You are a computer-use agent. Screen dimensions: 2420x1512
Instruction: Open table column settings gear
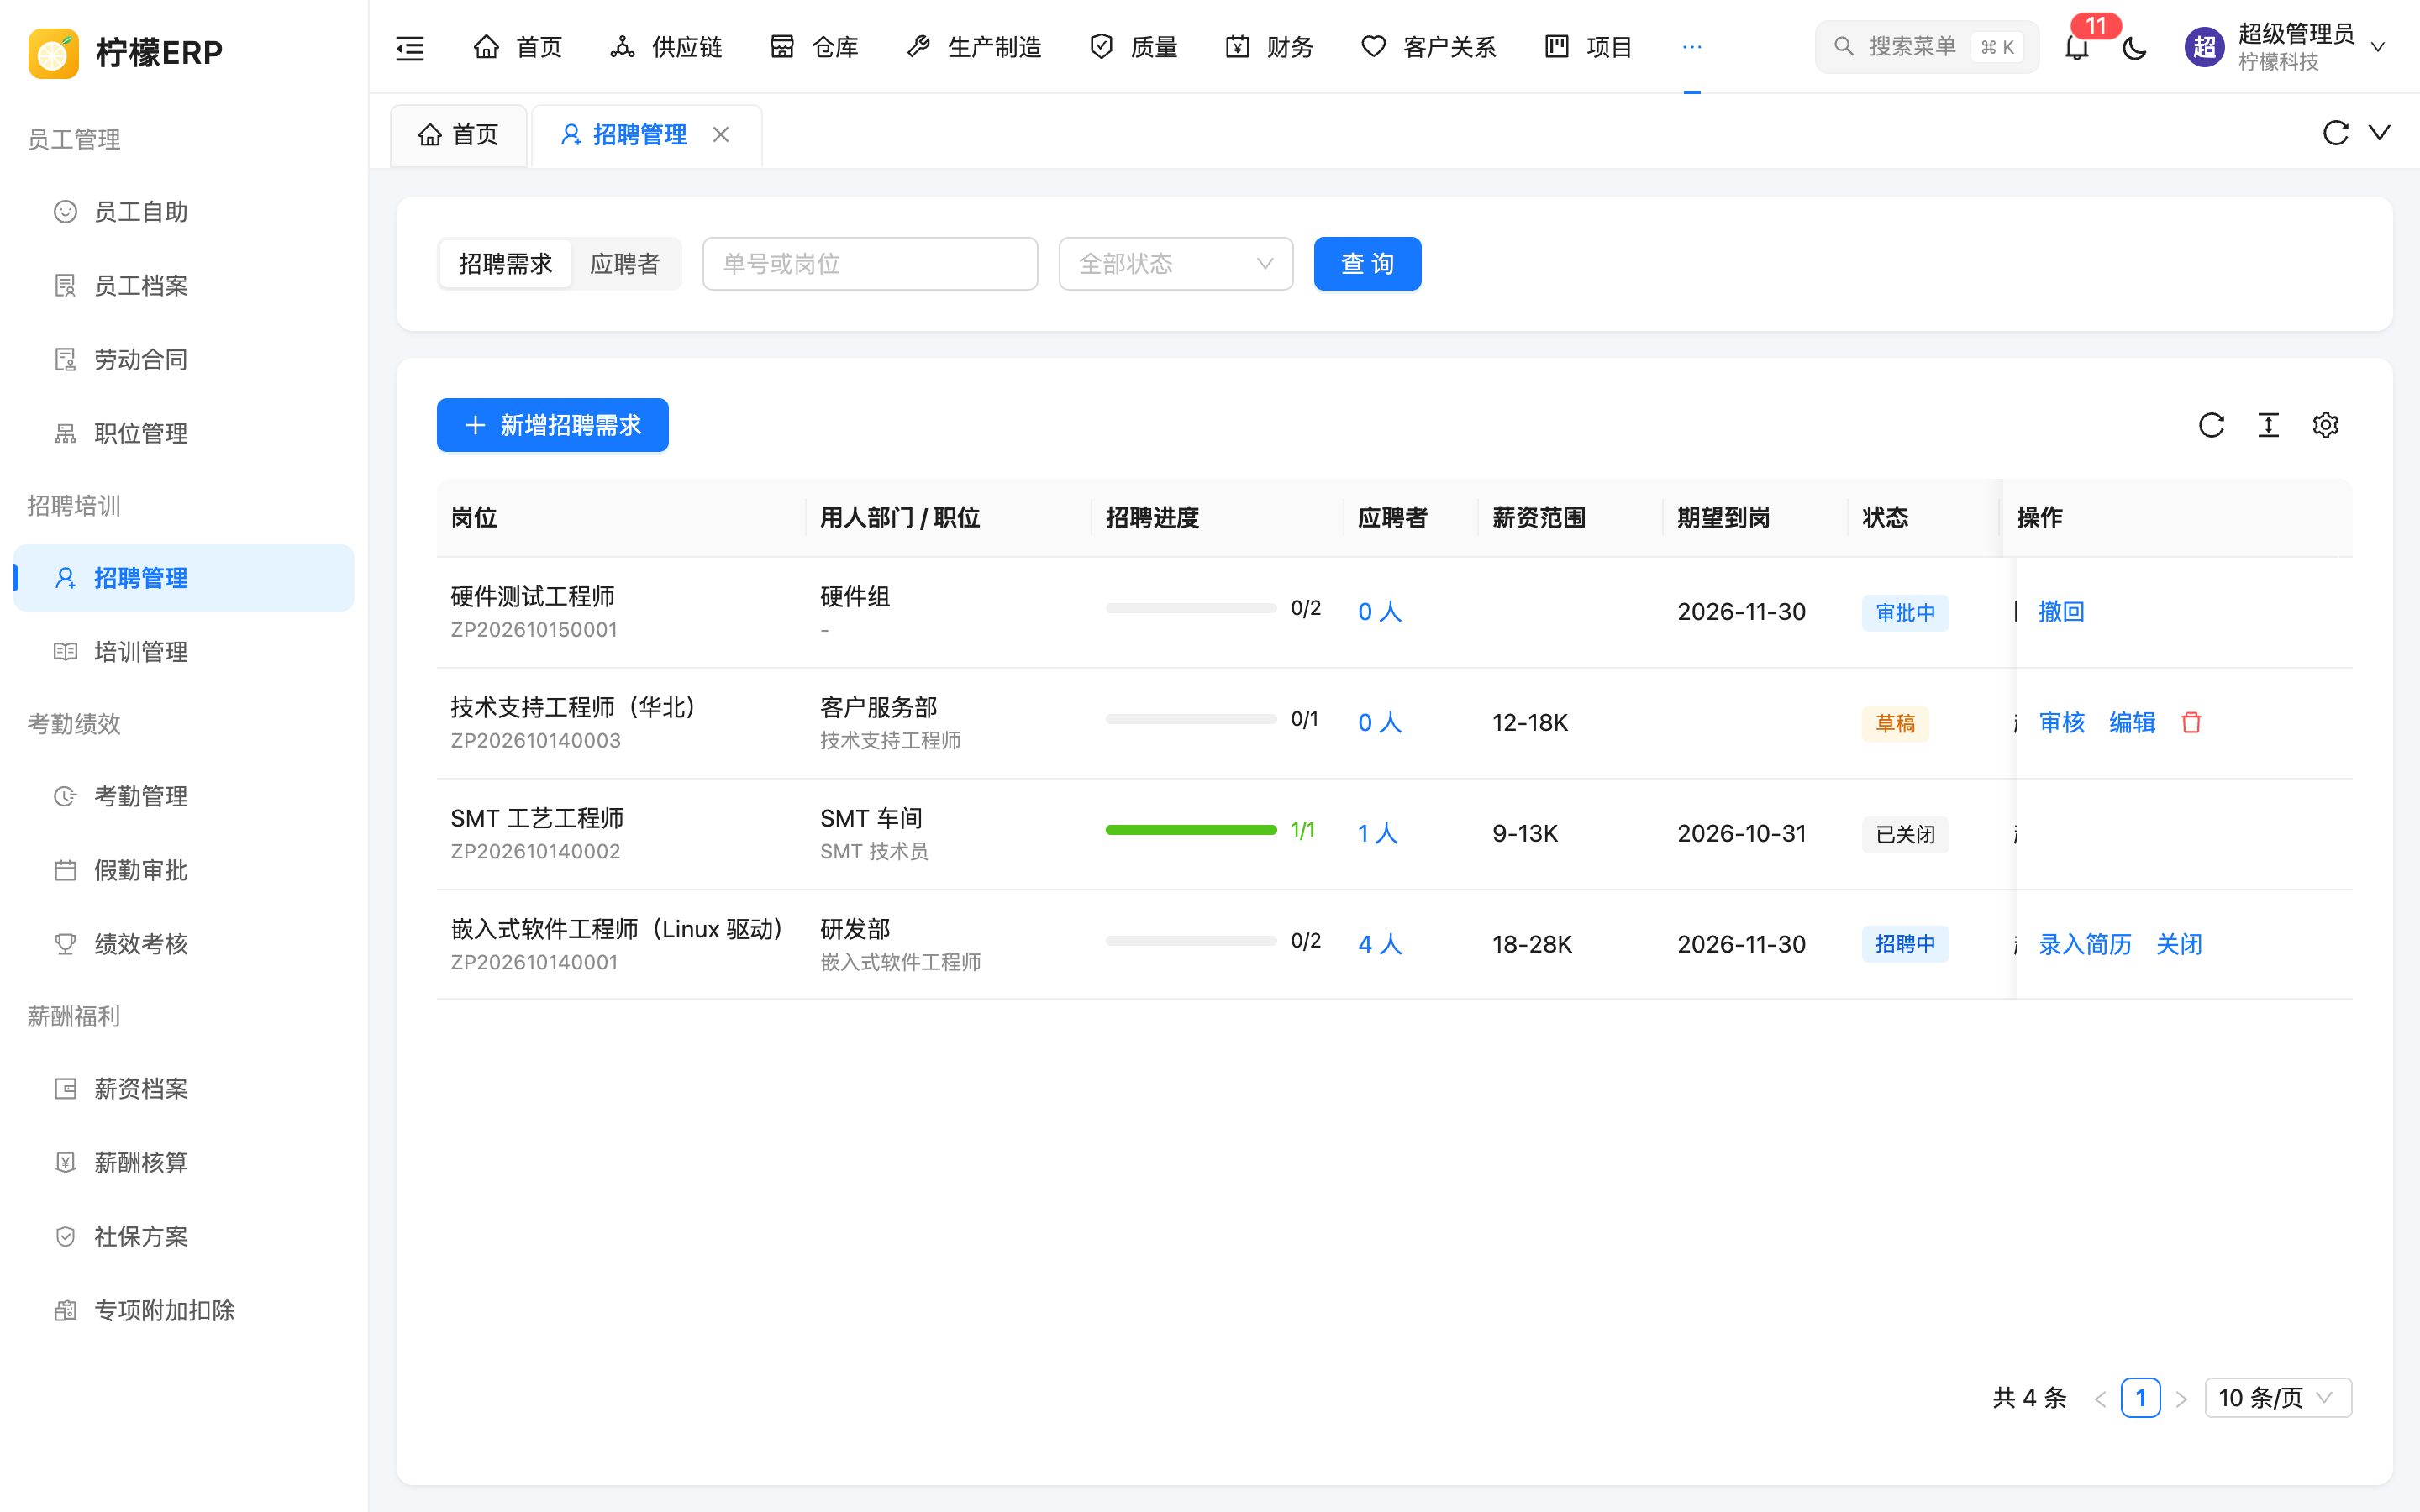(x=2325, y=425)
